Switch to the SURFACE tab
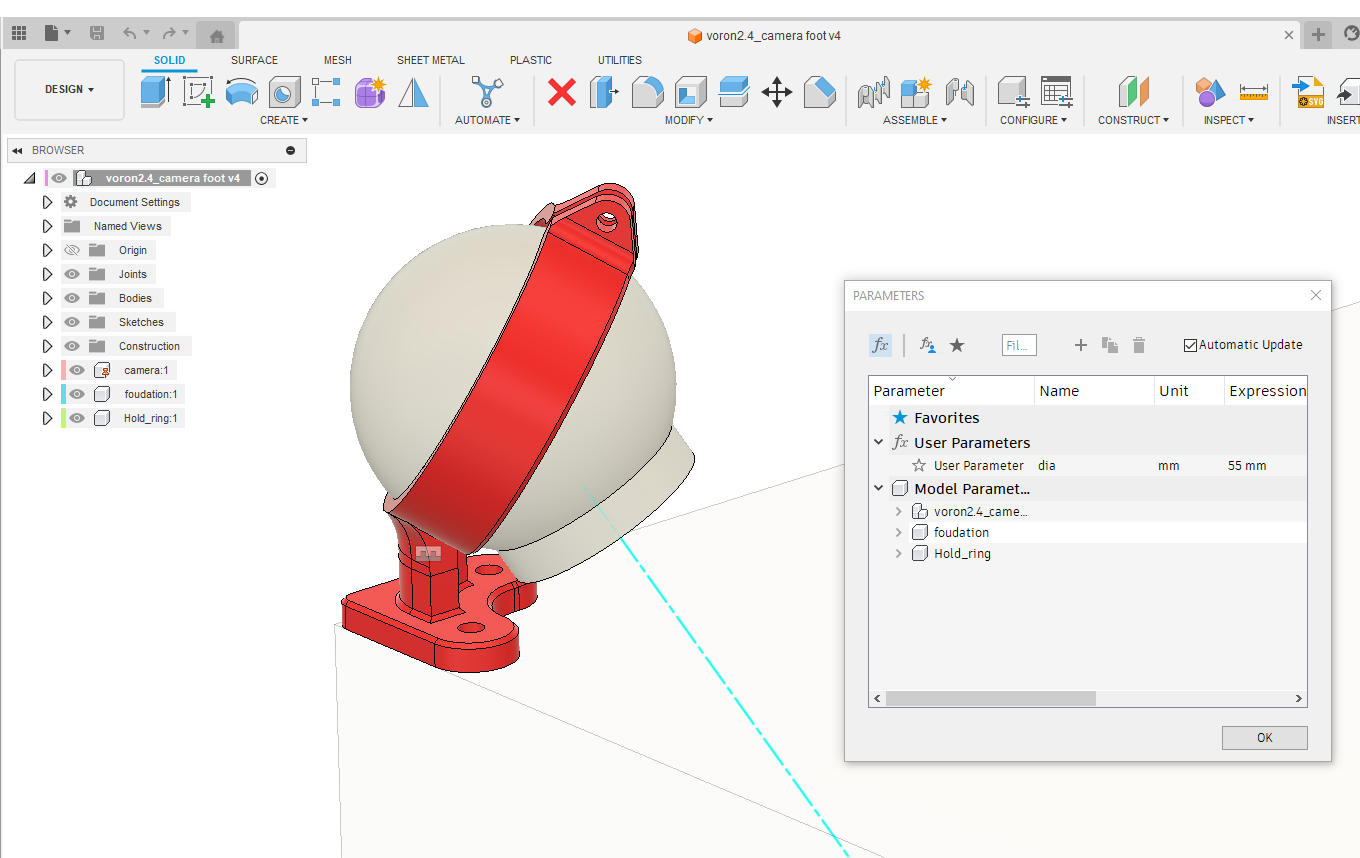 (x=254, y=60)
